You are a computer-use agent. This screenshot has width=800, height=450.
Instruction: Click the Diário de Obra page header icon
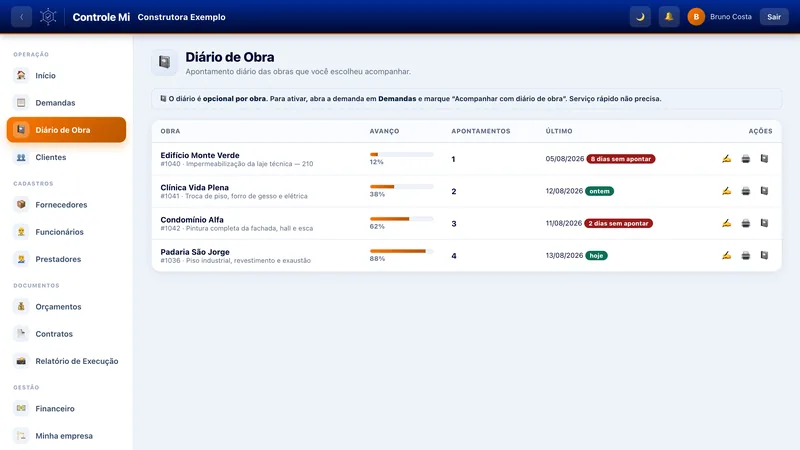(164, 62)
